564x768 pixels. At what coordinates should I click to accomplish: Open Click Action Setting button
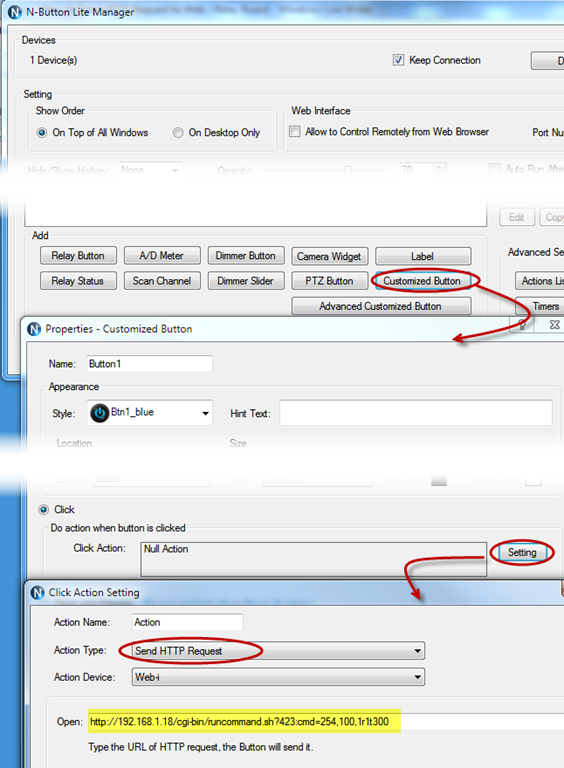tap(522, 552)
